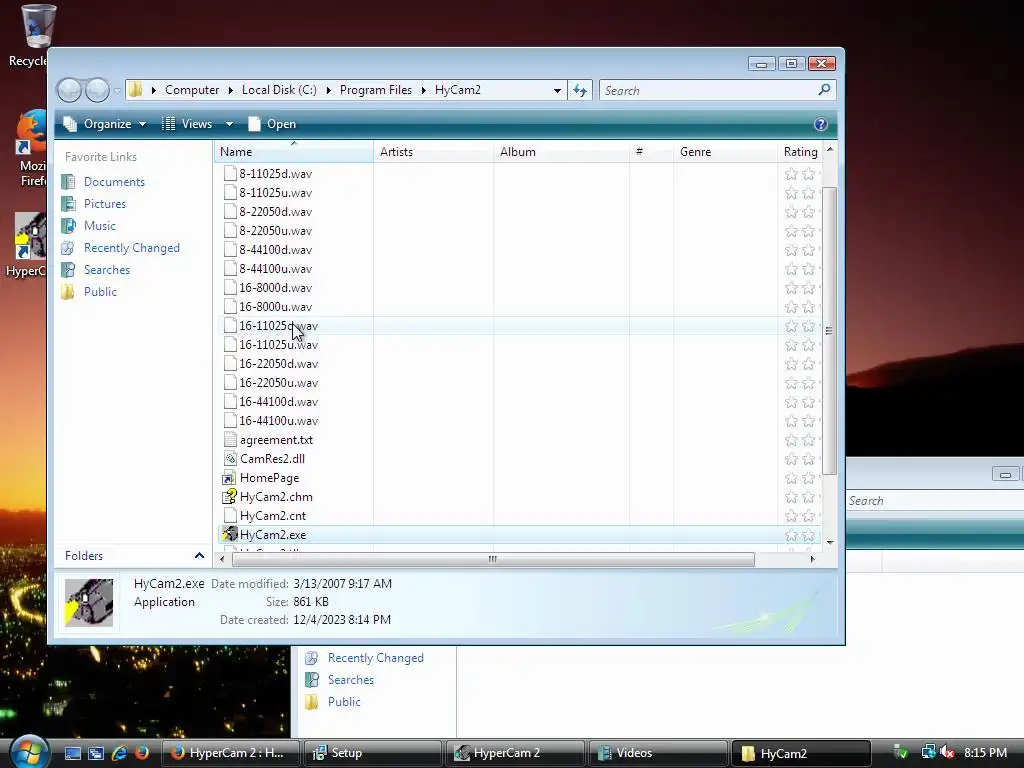
Task: Expand breadcrumb arrow after Program Files
Action: (x=423, y=90)
